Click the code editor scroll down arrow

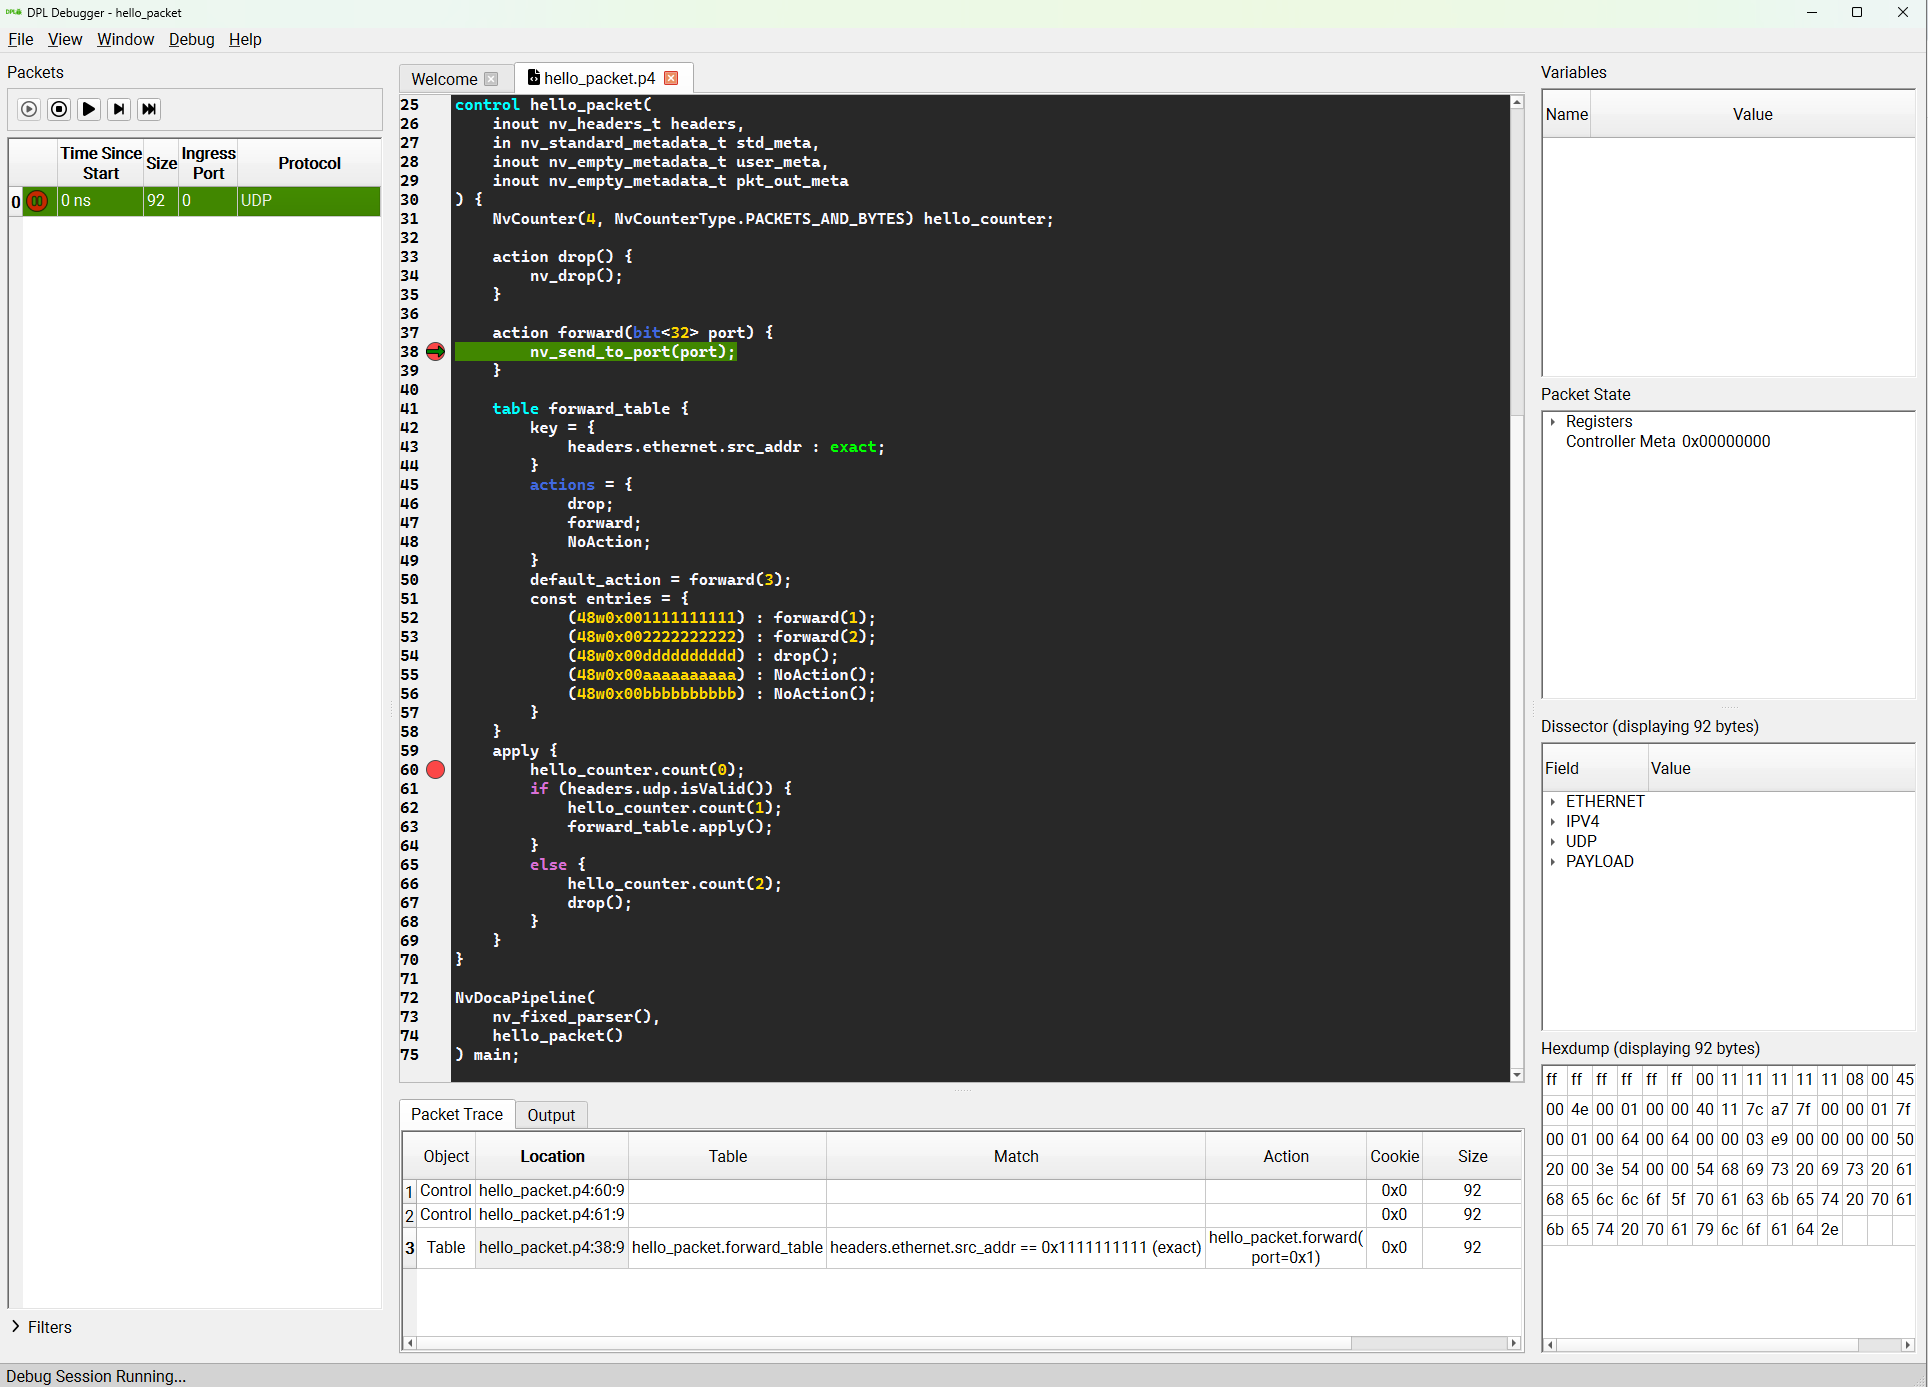click(x=1517, y=1075)
